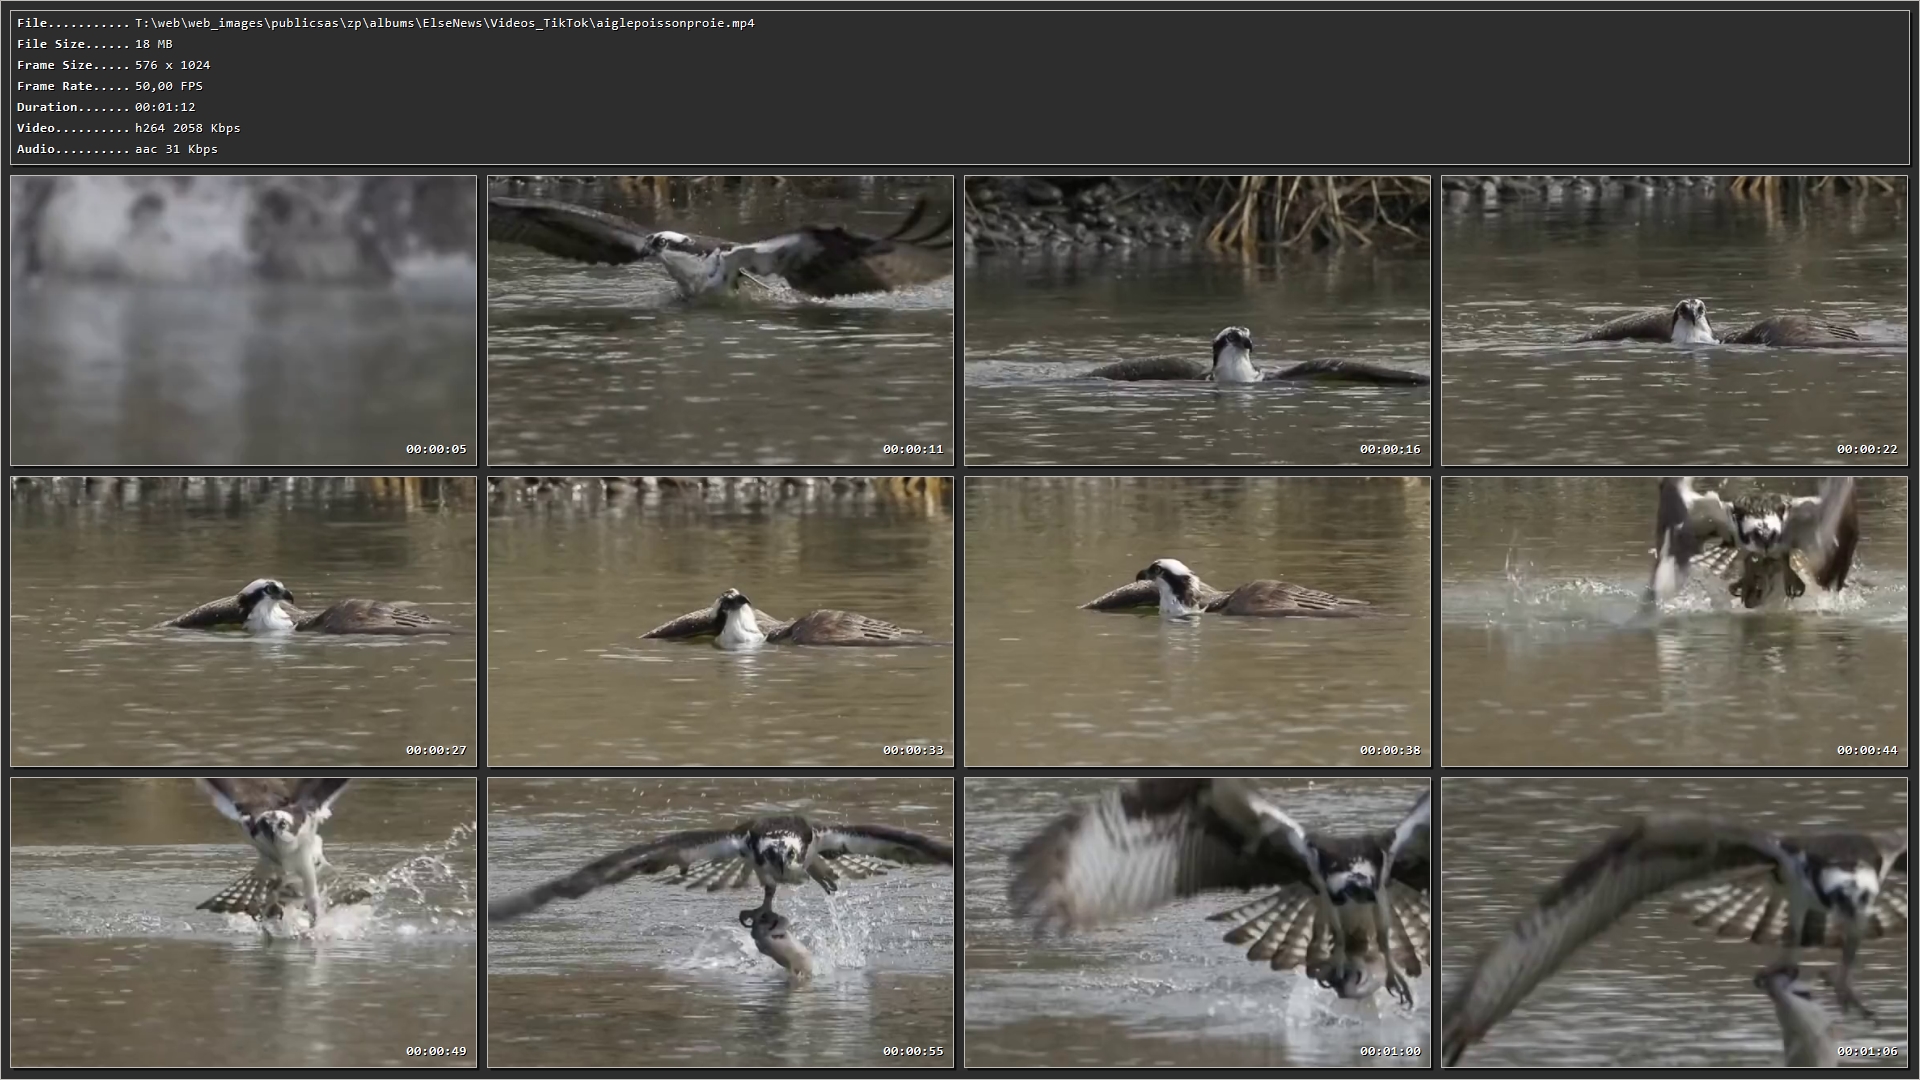The image size is (1920, 1080).
Task: Click the Duration 00:01:12 value
Action: (x=165, y=107)
